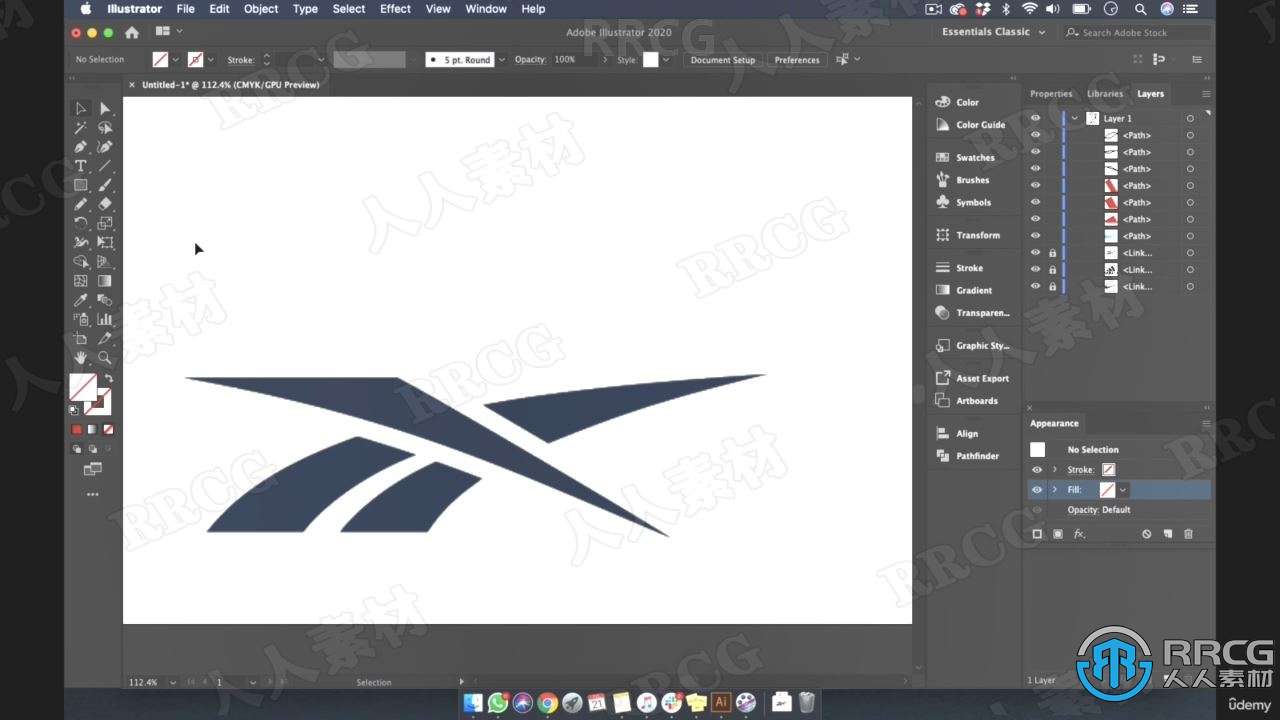Set paint mode to Gradient in toolbar
The image size is (1280, 720).
click(92, 429)
